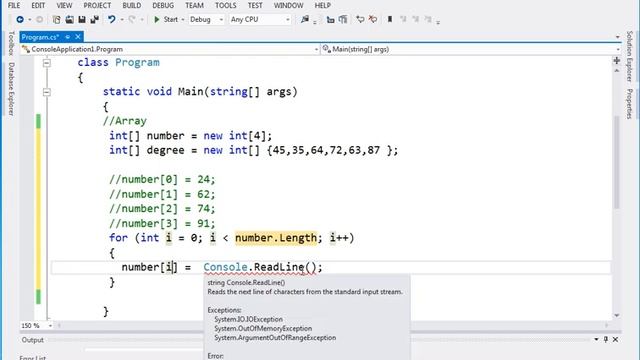Collapse the class Program code block

tap(47, 63)
